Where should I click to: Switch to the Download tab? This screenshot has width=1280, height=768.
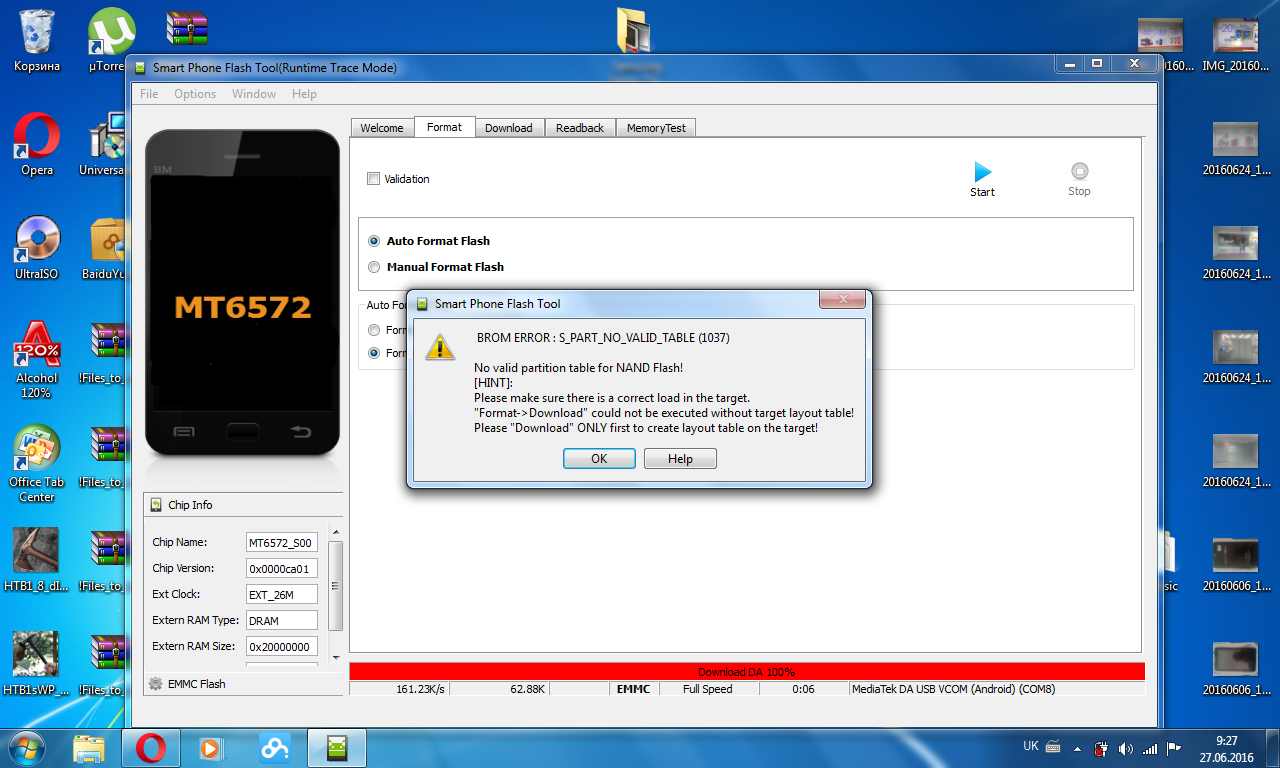tap(509, 128)
